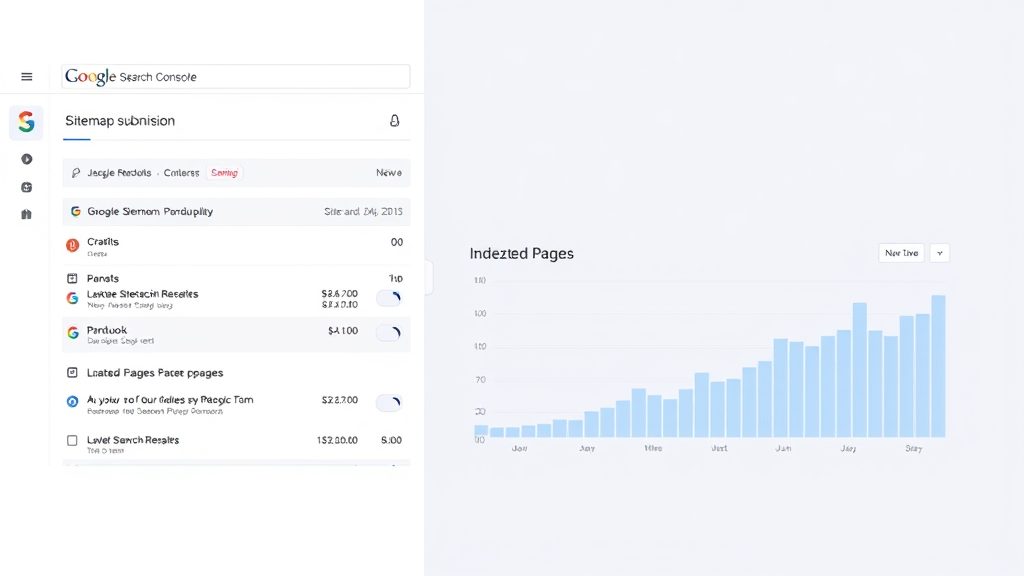
Task: Open the home icon at sidebar bottom
Action: 26,214
